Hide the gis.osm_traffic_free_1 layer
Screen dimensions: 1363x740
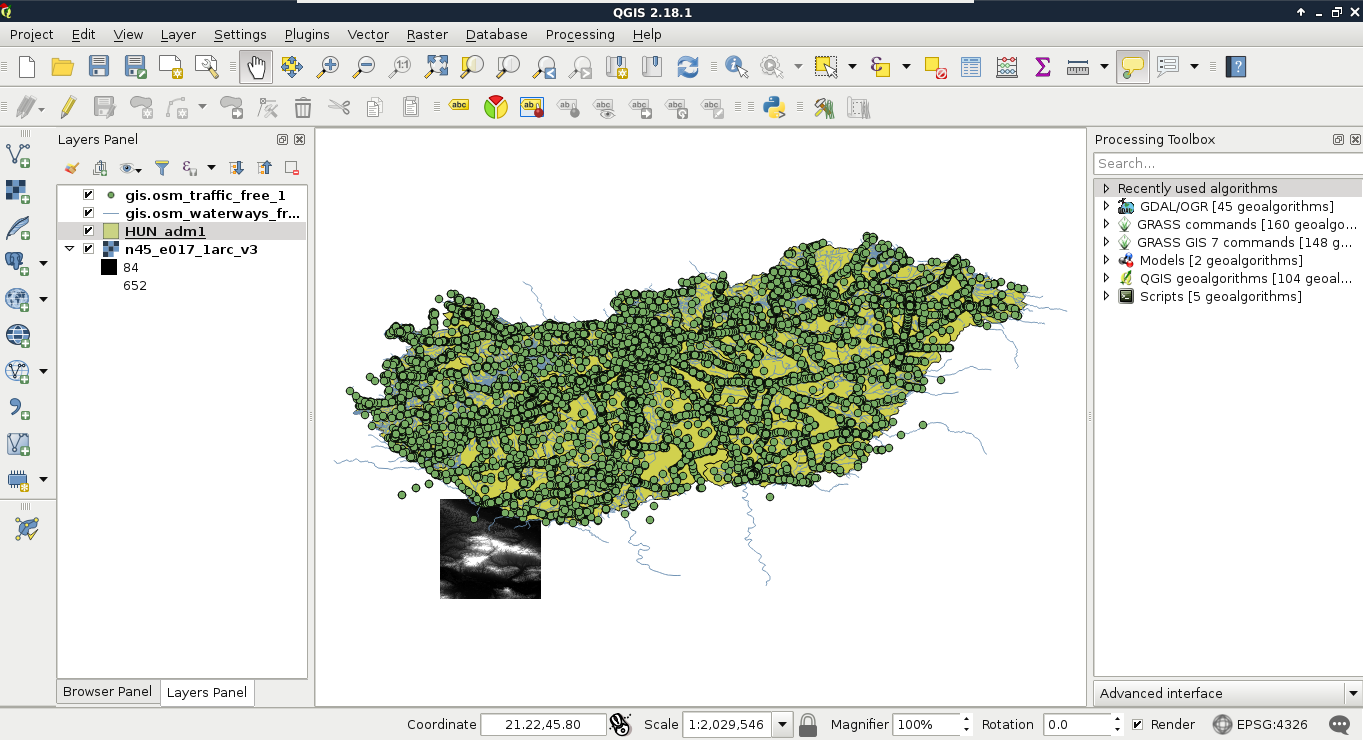coord(89,195)
